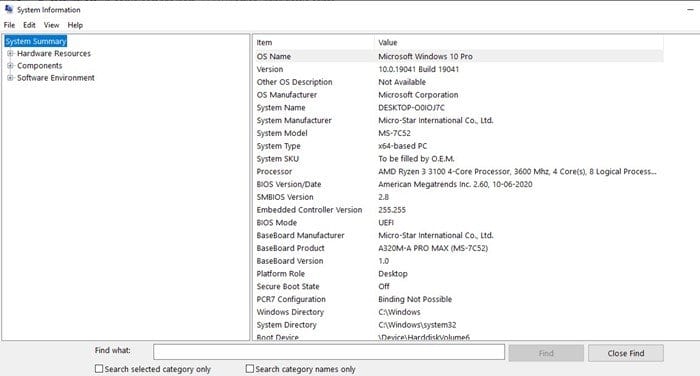
Task: Select the BaseBoard Version row
Action: 458,261
